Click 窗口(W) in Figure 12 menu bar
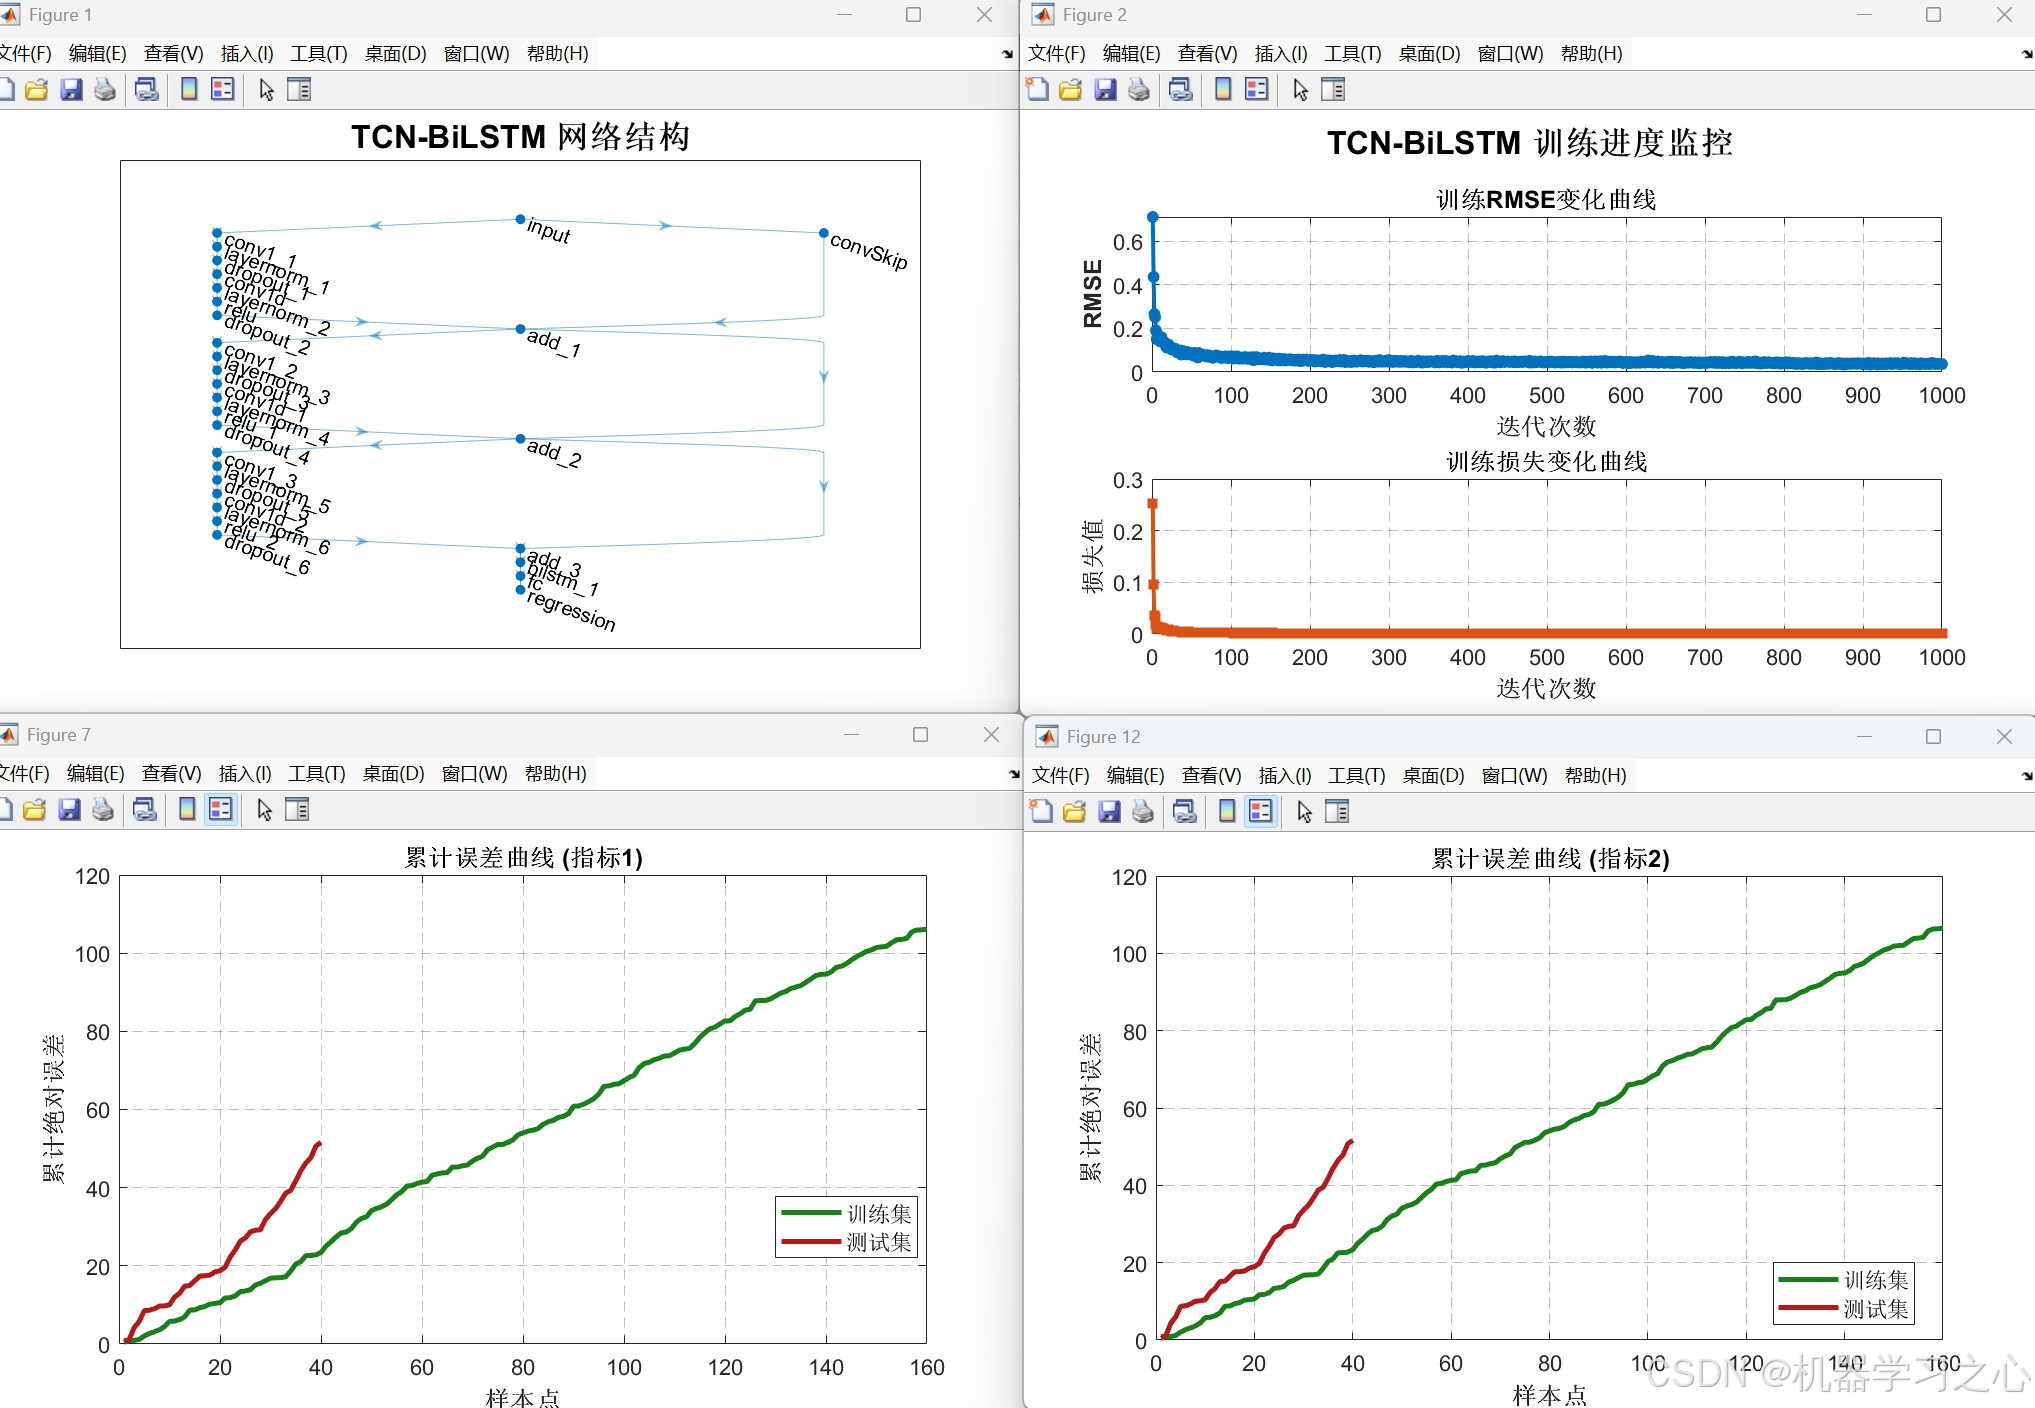 (1514, 776)
